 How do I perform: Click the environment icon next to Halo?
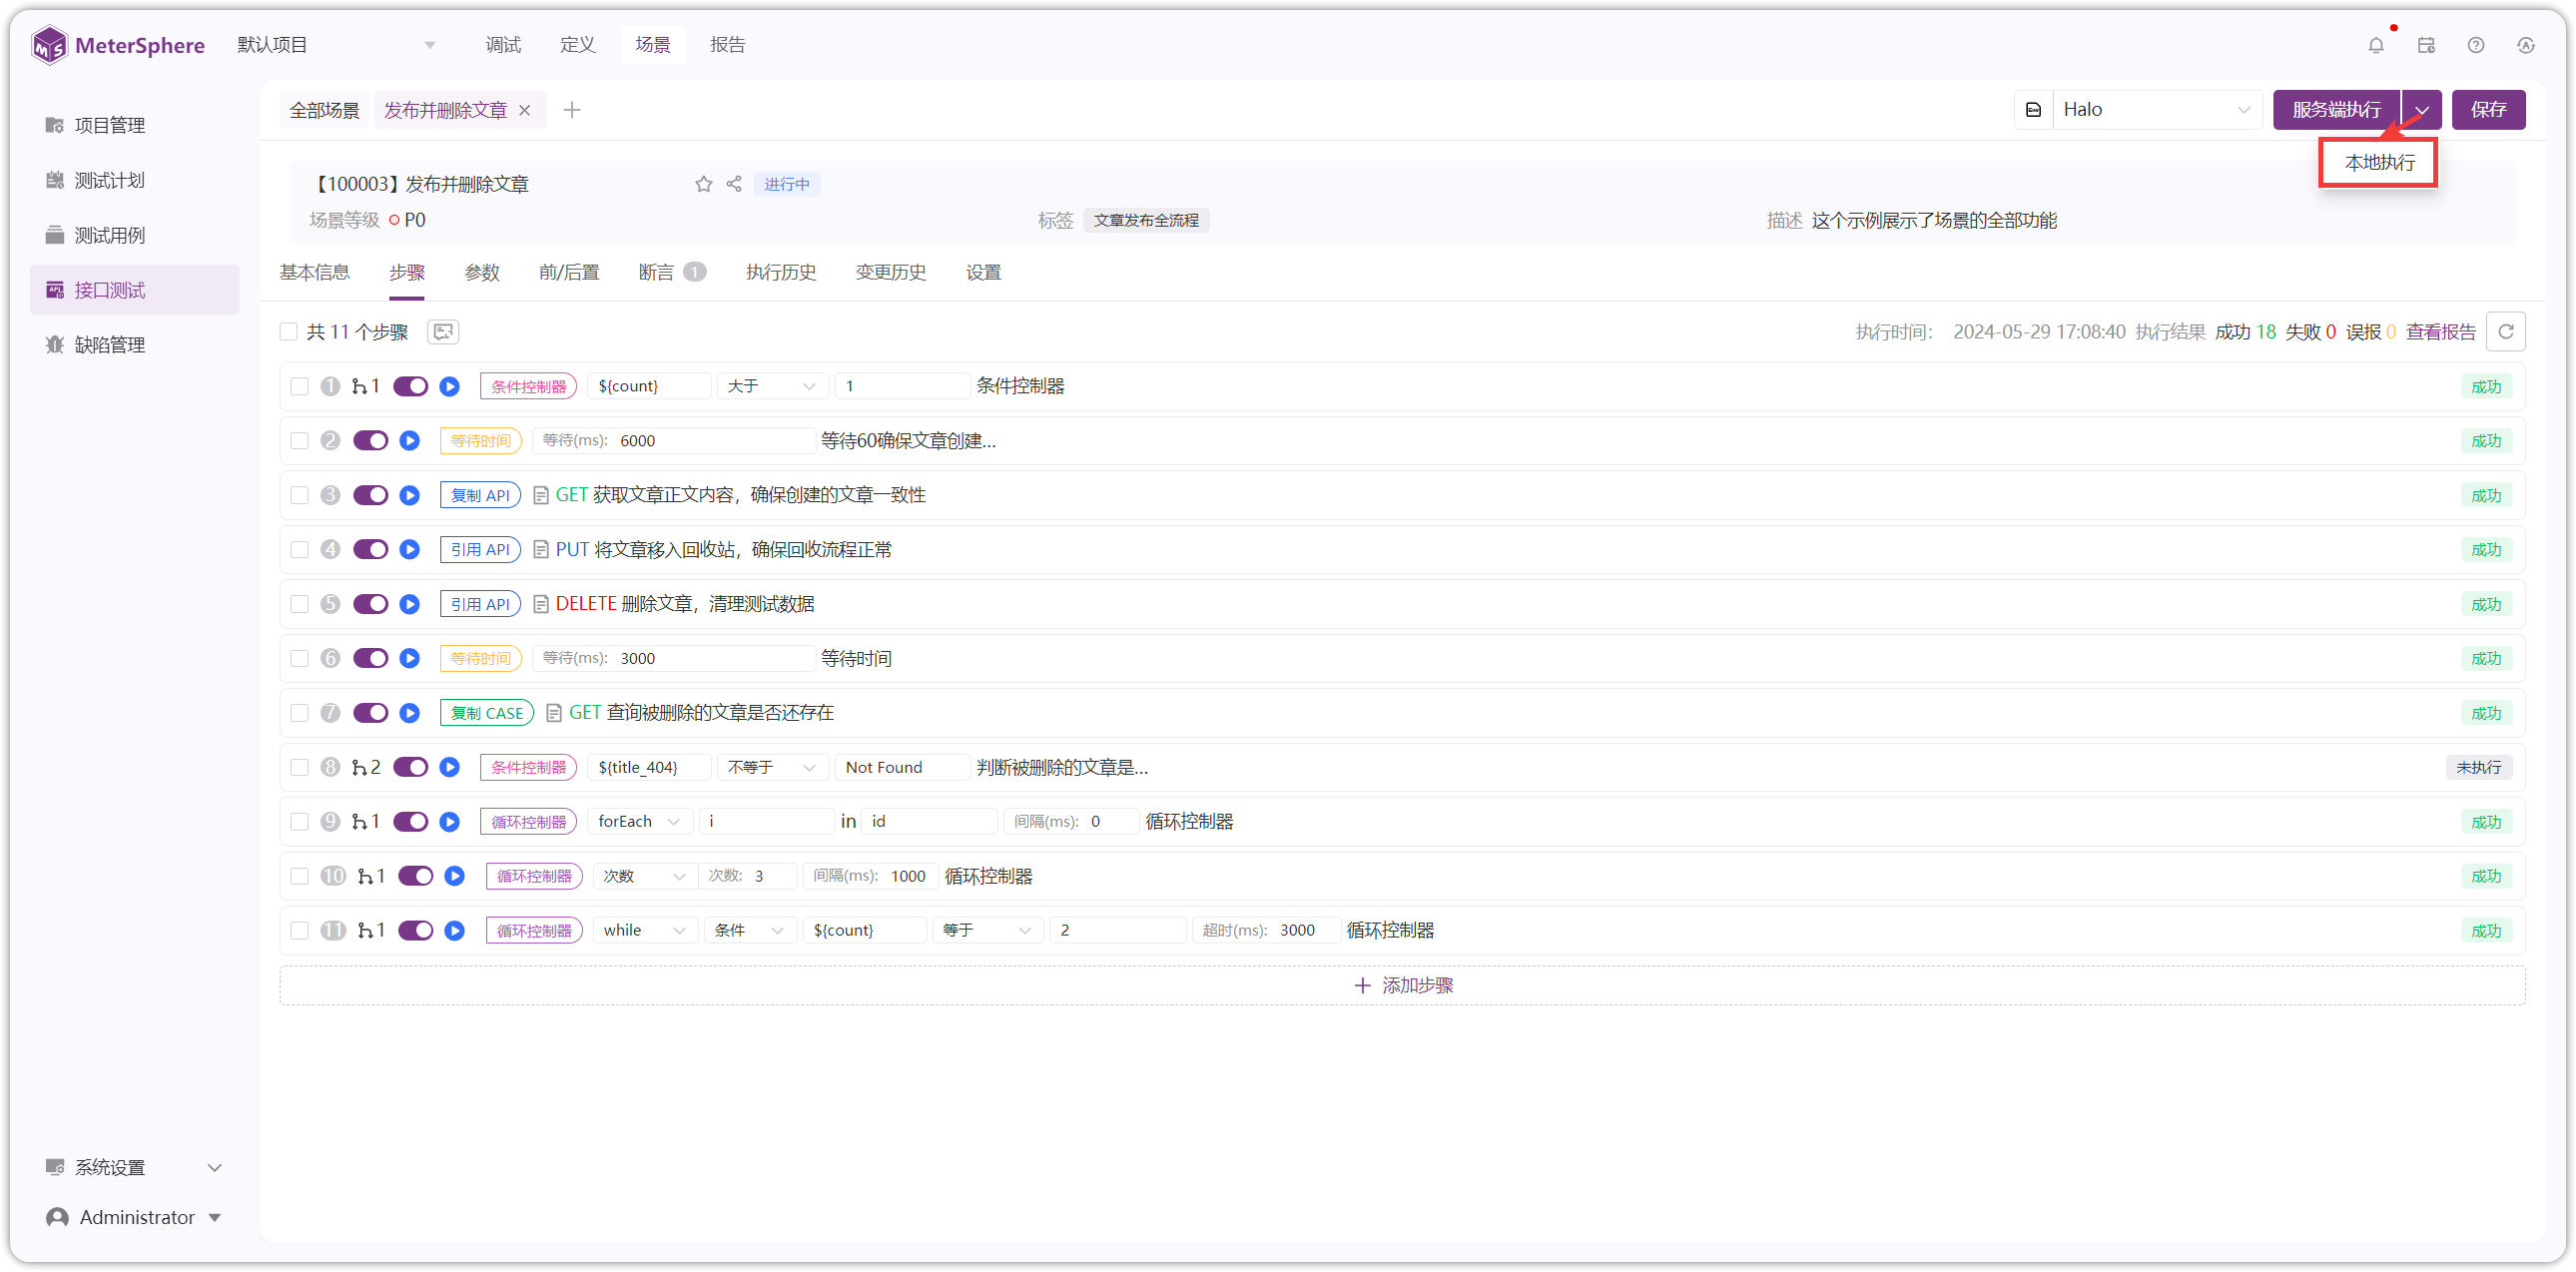point(2033,110)
